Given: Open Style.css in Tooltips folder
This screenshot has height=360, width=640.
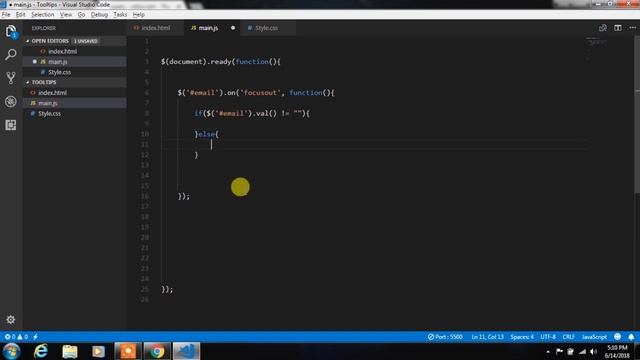Looking at the screenshot, I should click(75, 113).
